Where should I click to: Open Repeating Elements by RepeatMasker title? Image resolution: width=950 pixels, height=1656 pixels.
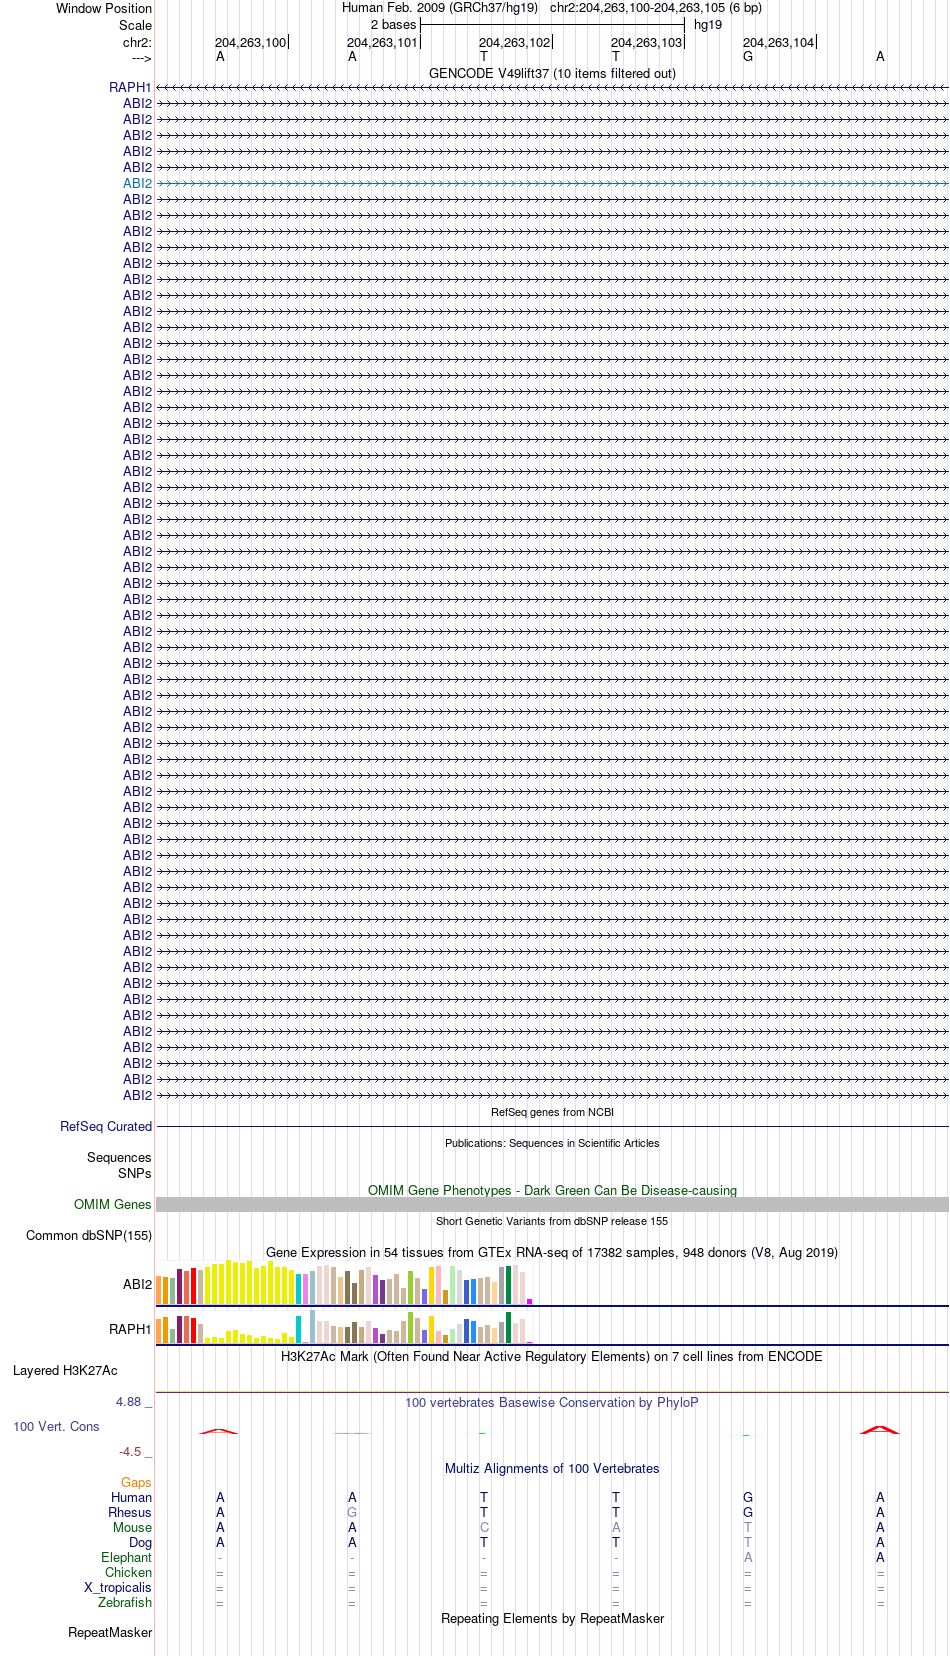click(x=552, y=1619)
